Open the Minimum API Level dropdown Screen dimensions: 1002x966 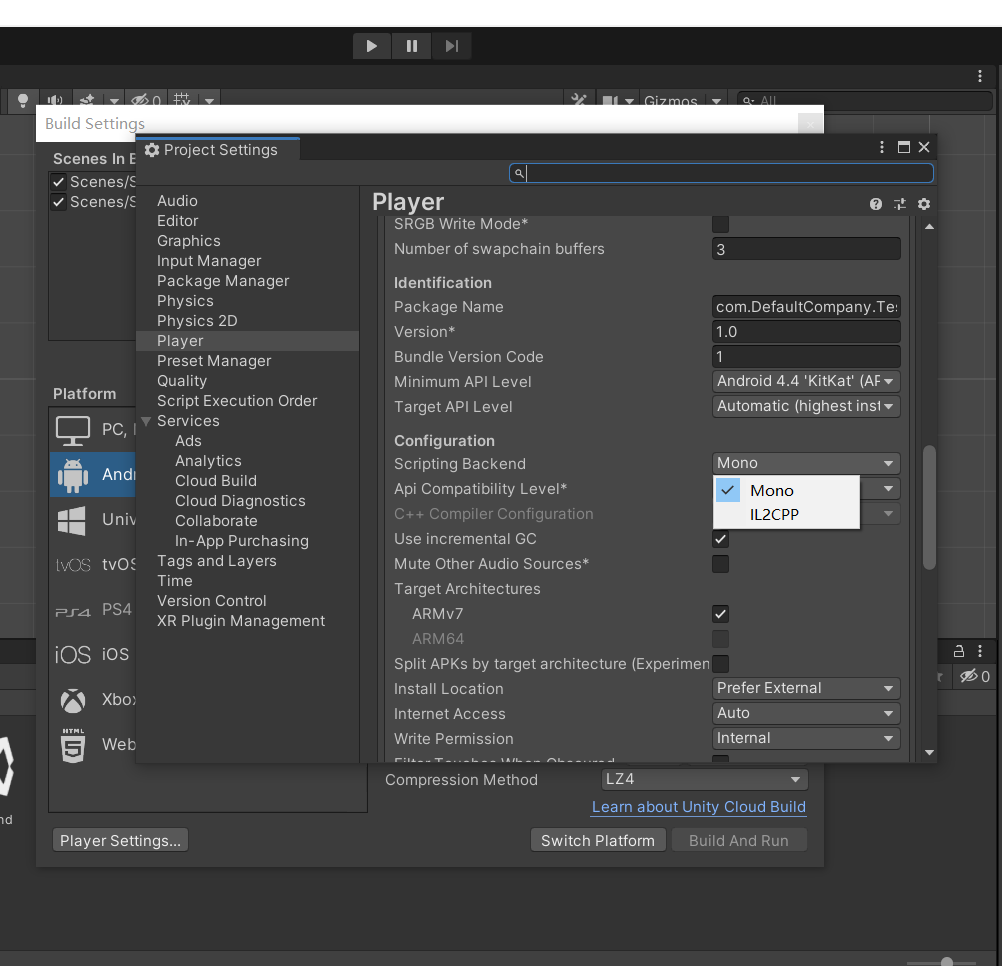(x=806, y=381)
